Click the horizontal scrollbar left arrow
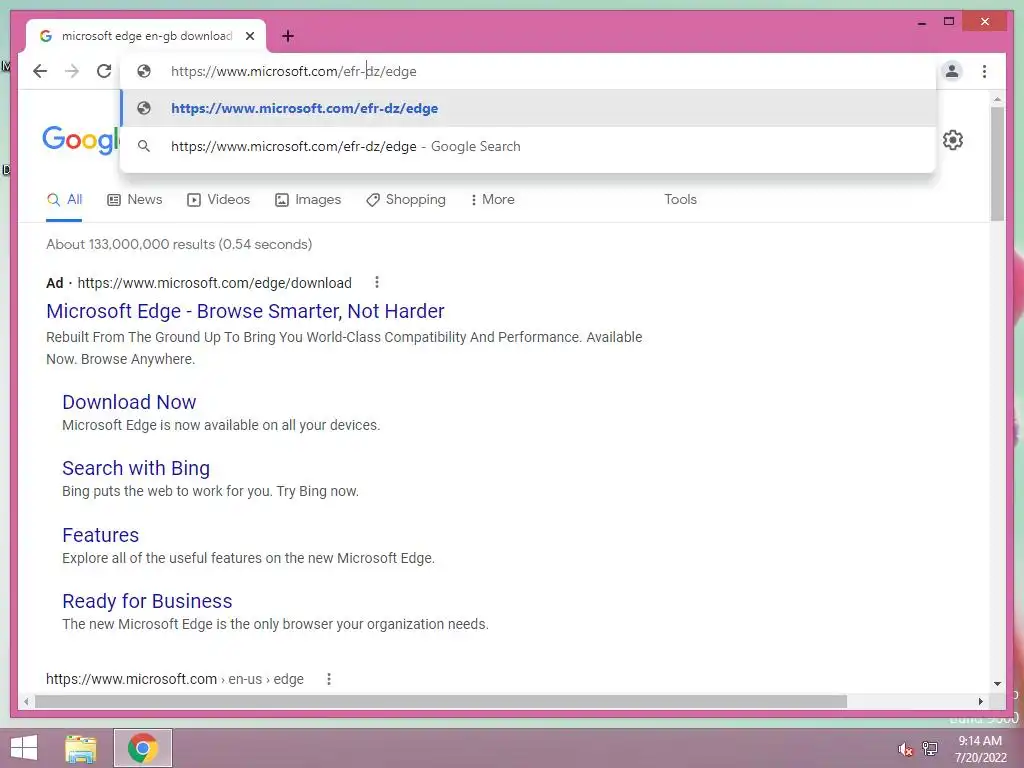1024x768 pixels. (26, 701)
